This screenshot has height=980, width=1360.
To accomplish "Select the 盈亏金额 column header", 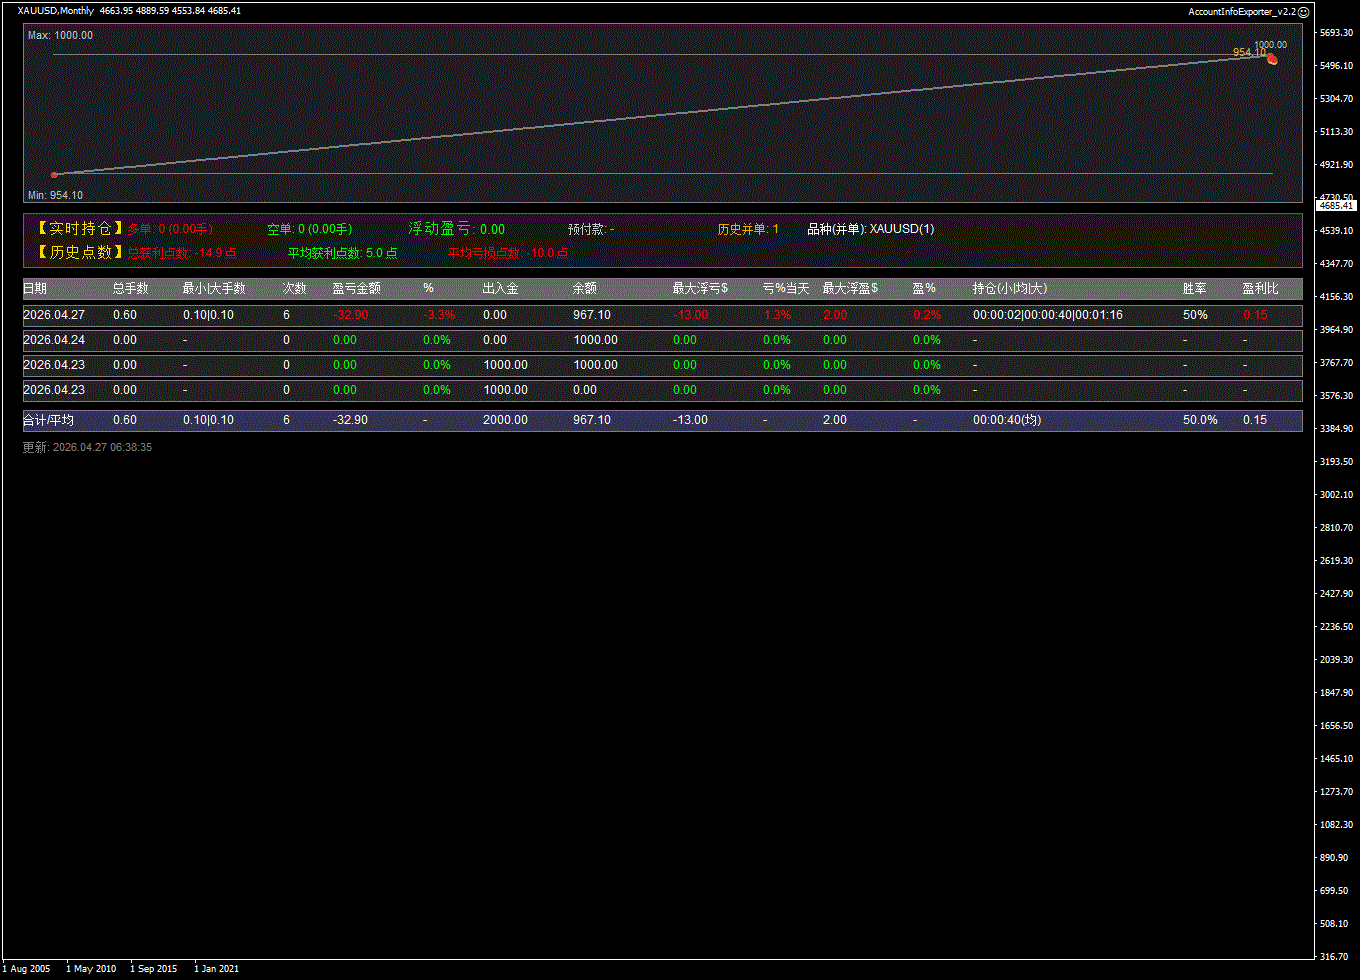I will (356, 289).
